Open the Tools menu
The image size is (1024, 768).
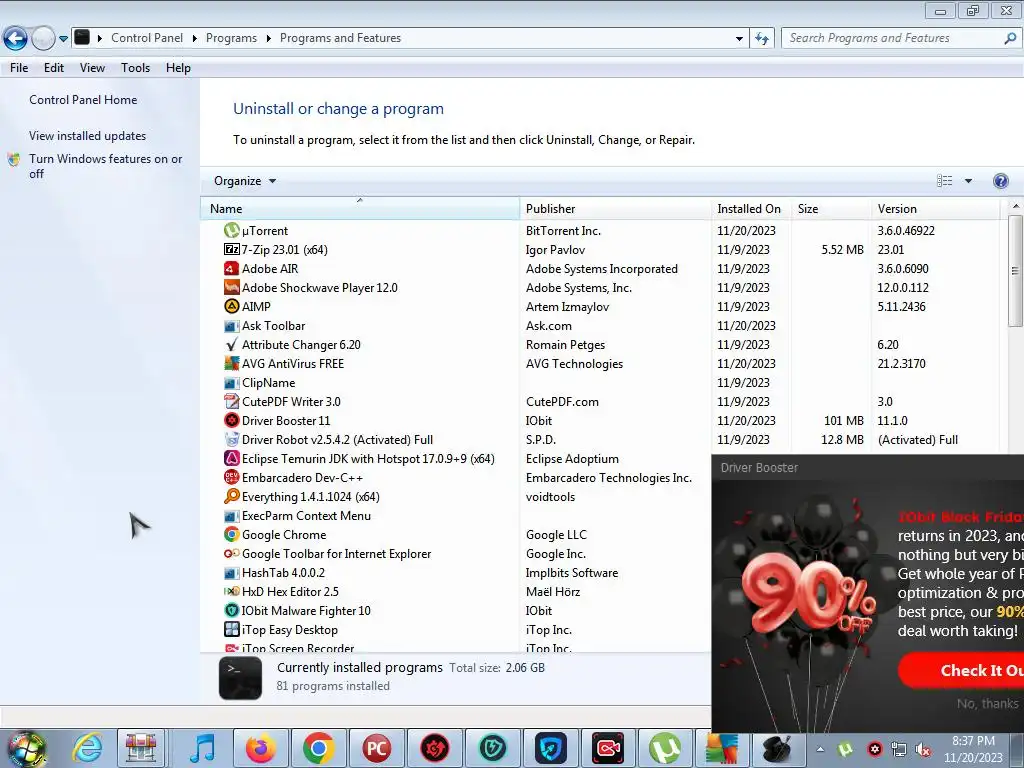tap(135, 68)
